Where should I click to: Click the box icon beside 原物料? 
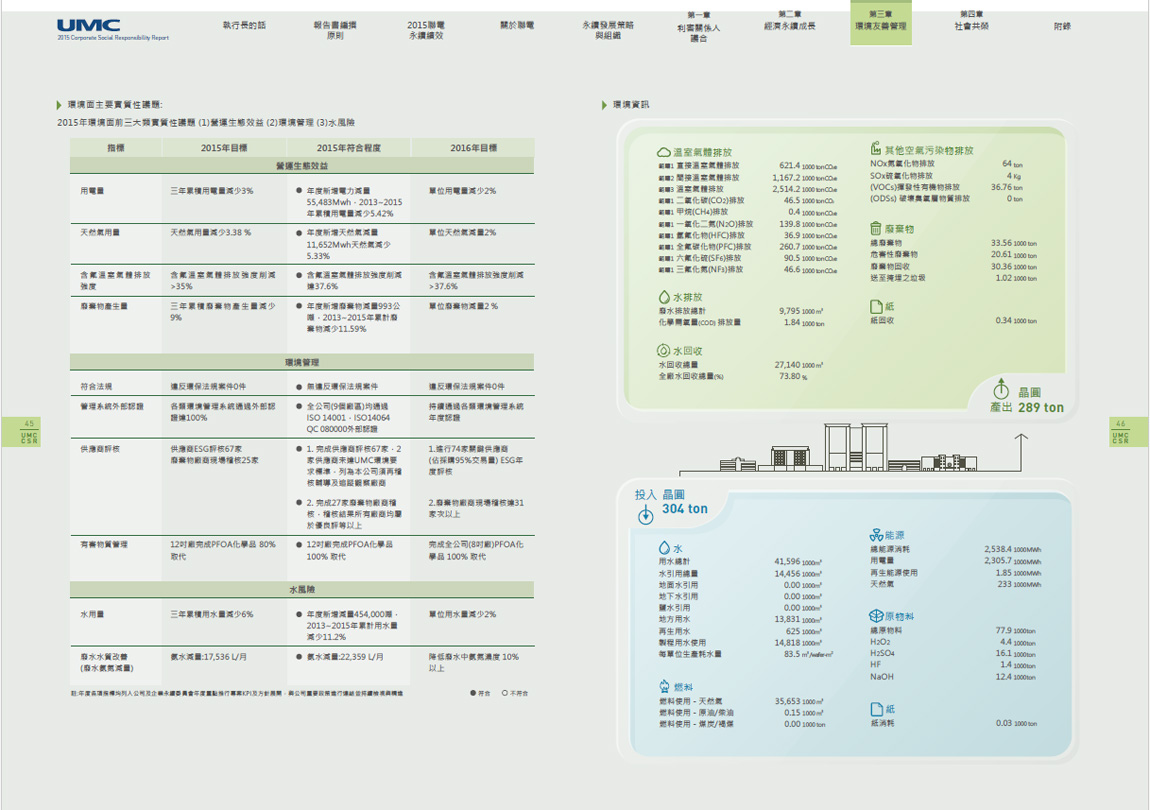click(x=876, y=617)
